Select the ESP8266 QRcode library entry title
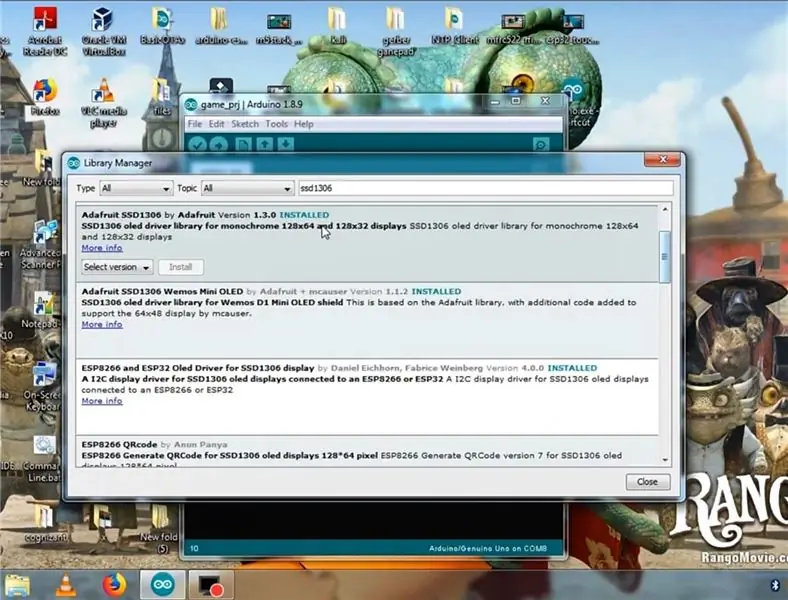This screenshot has width=788, height=600. click(x=119, y=445)
